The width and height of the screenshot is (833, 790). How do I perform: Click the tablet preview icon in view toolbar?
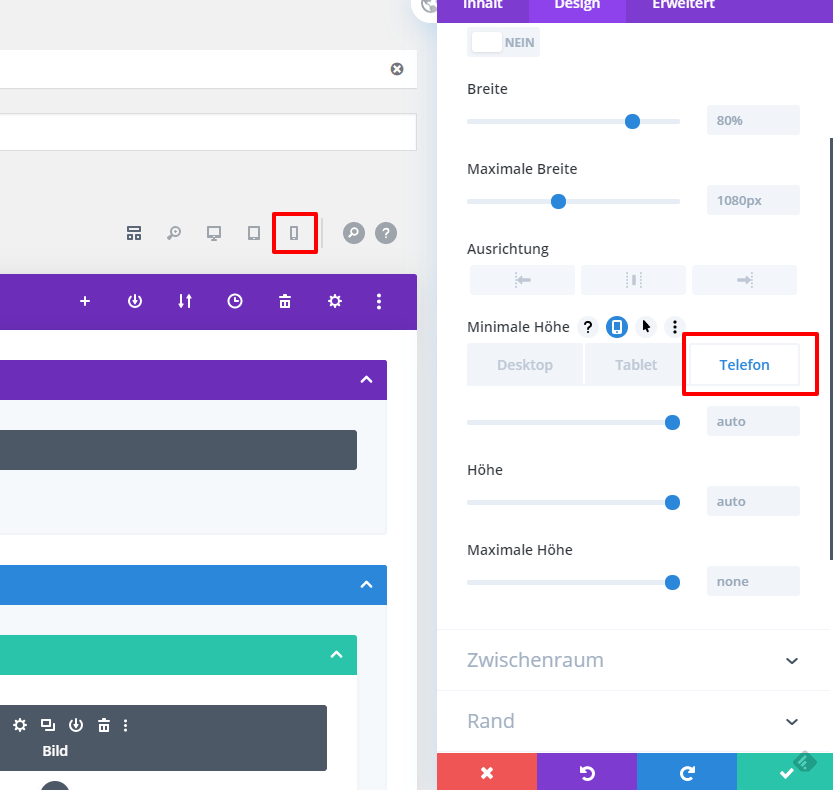[x=254, y=233]
